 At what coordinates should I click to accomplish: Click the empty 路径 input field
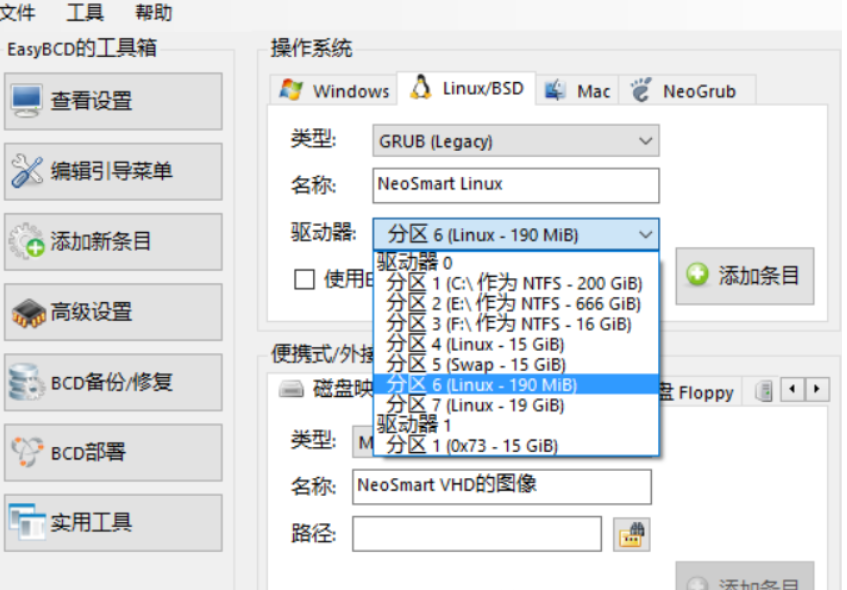click(477, 534)
